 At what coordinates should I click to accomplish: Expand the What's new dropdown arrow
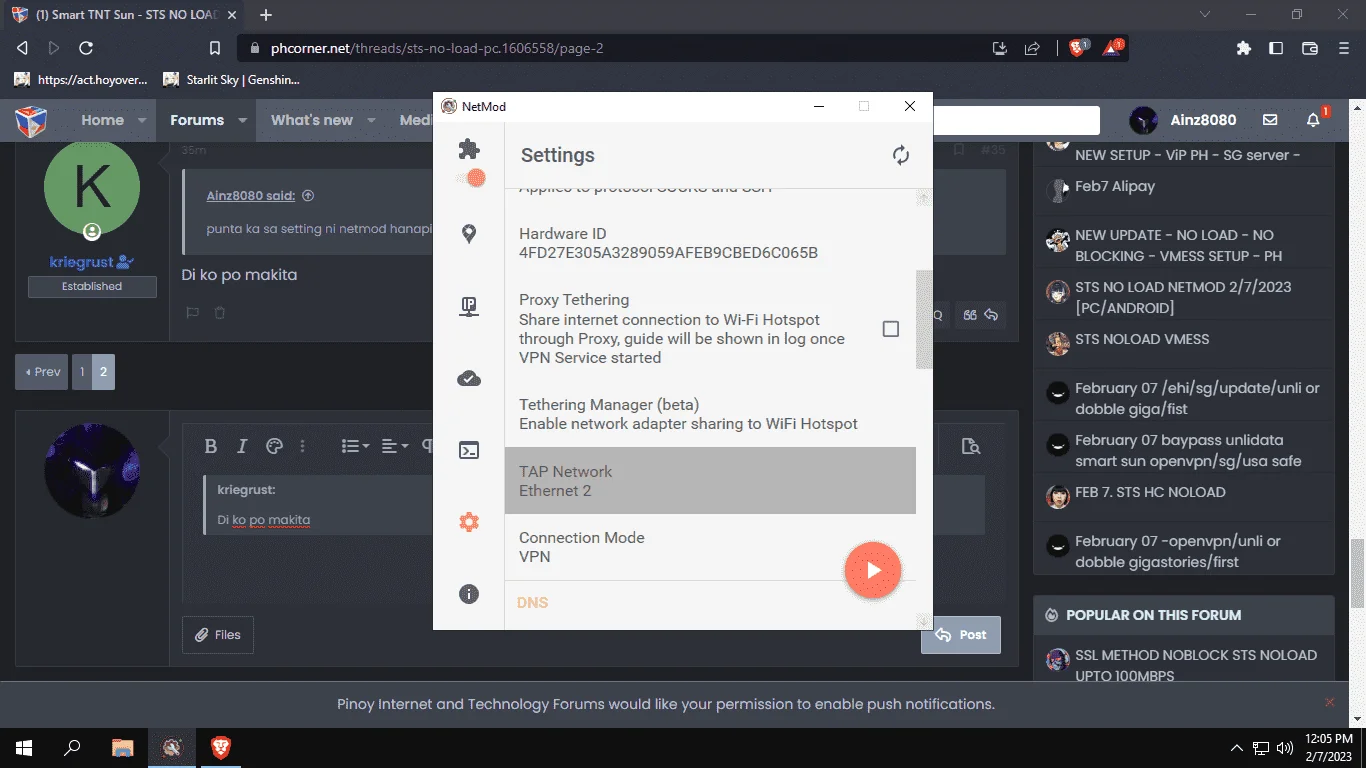point(371,120)
